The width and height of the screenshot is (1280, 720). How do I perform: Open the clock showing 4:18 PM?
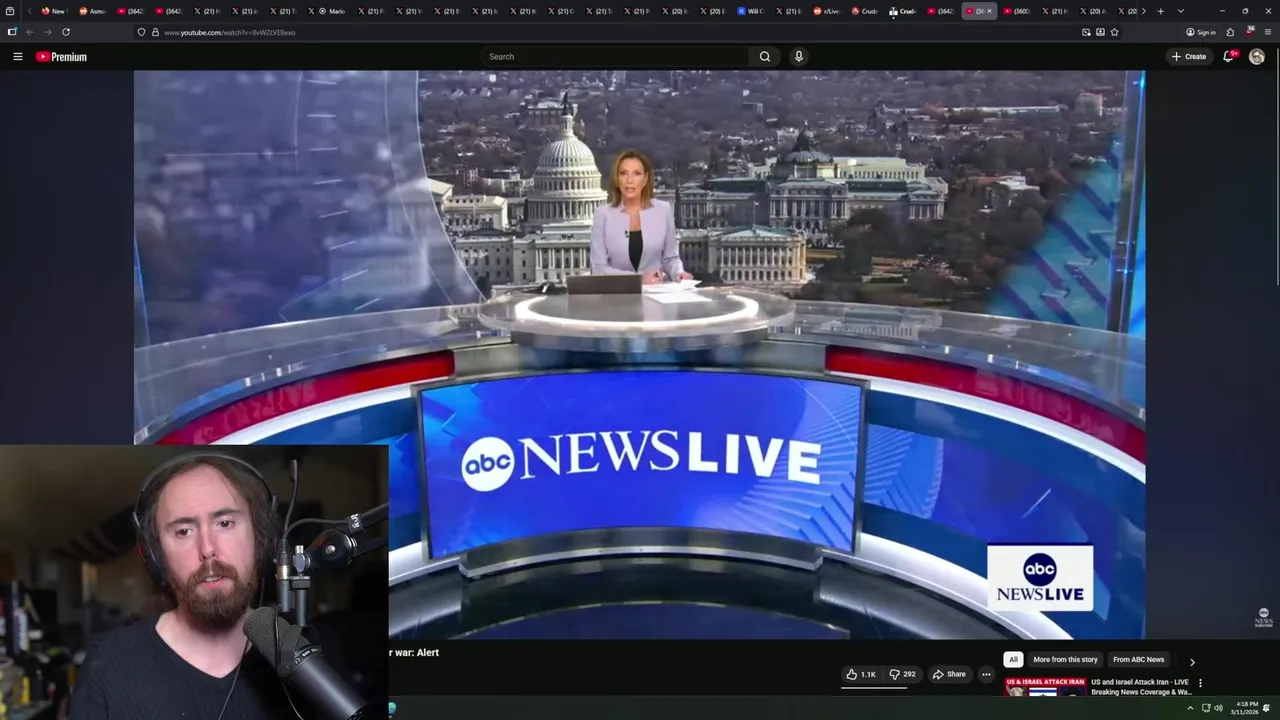[1246, 708]
